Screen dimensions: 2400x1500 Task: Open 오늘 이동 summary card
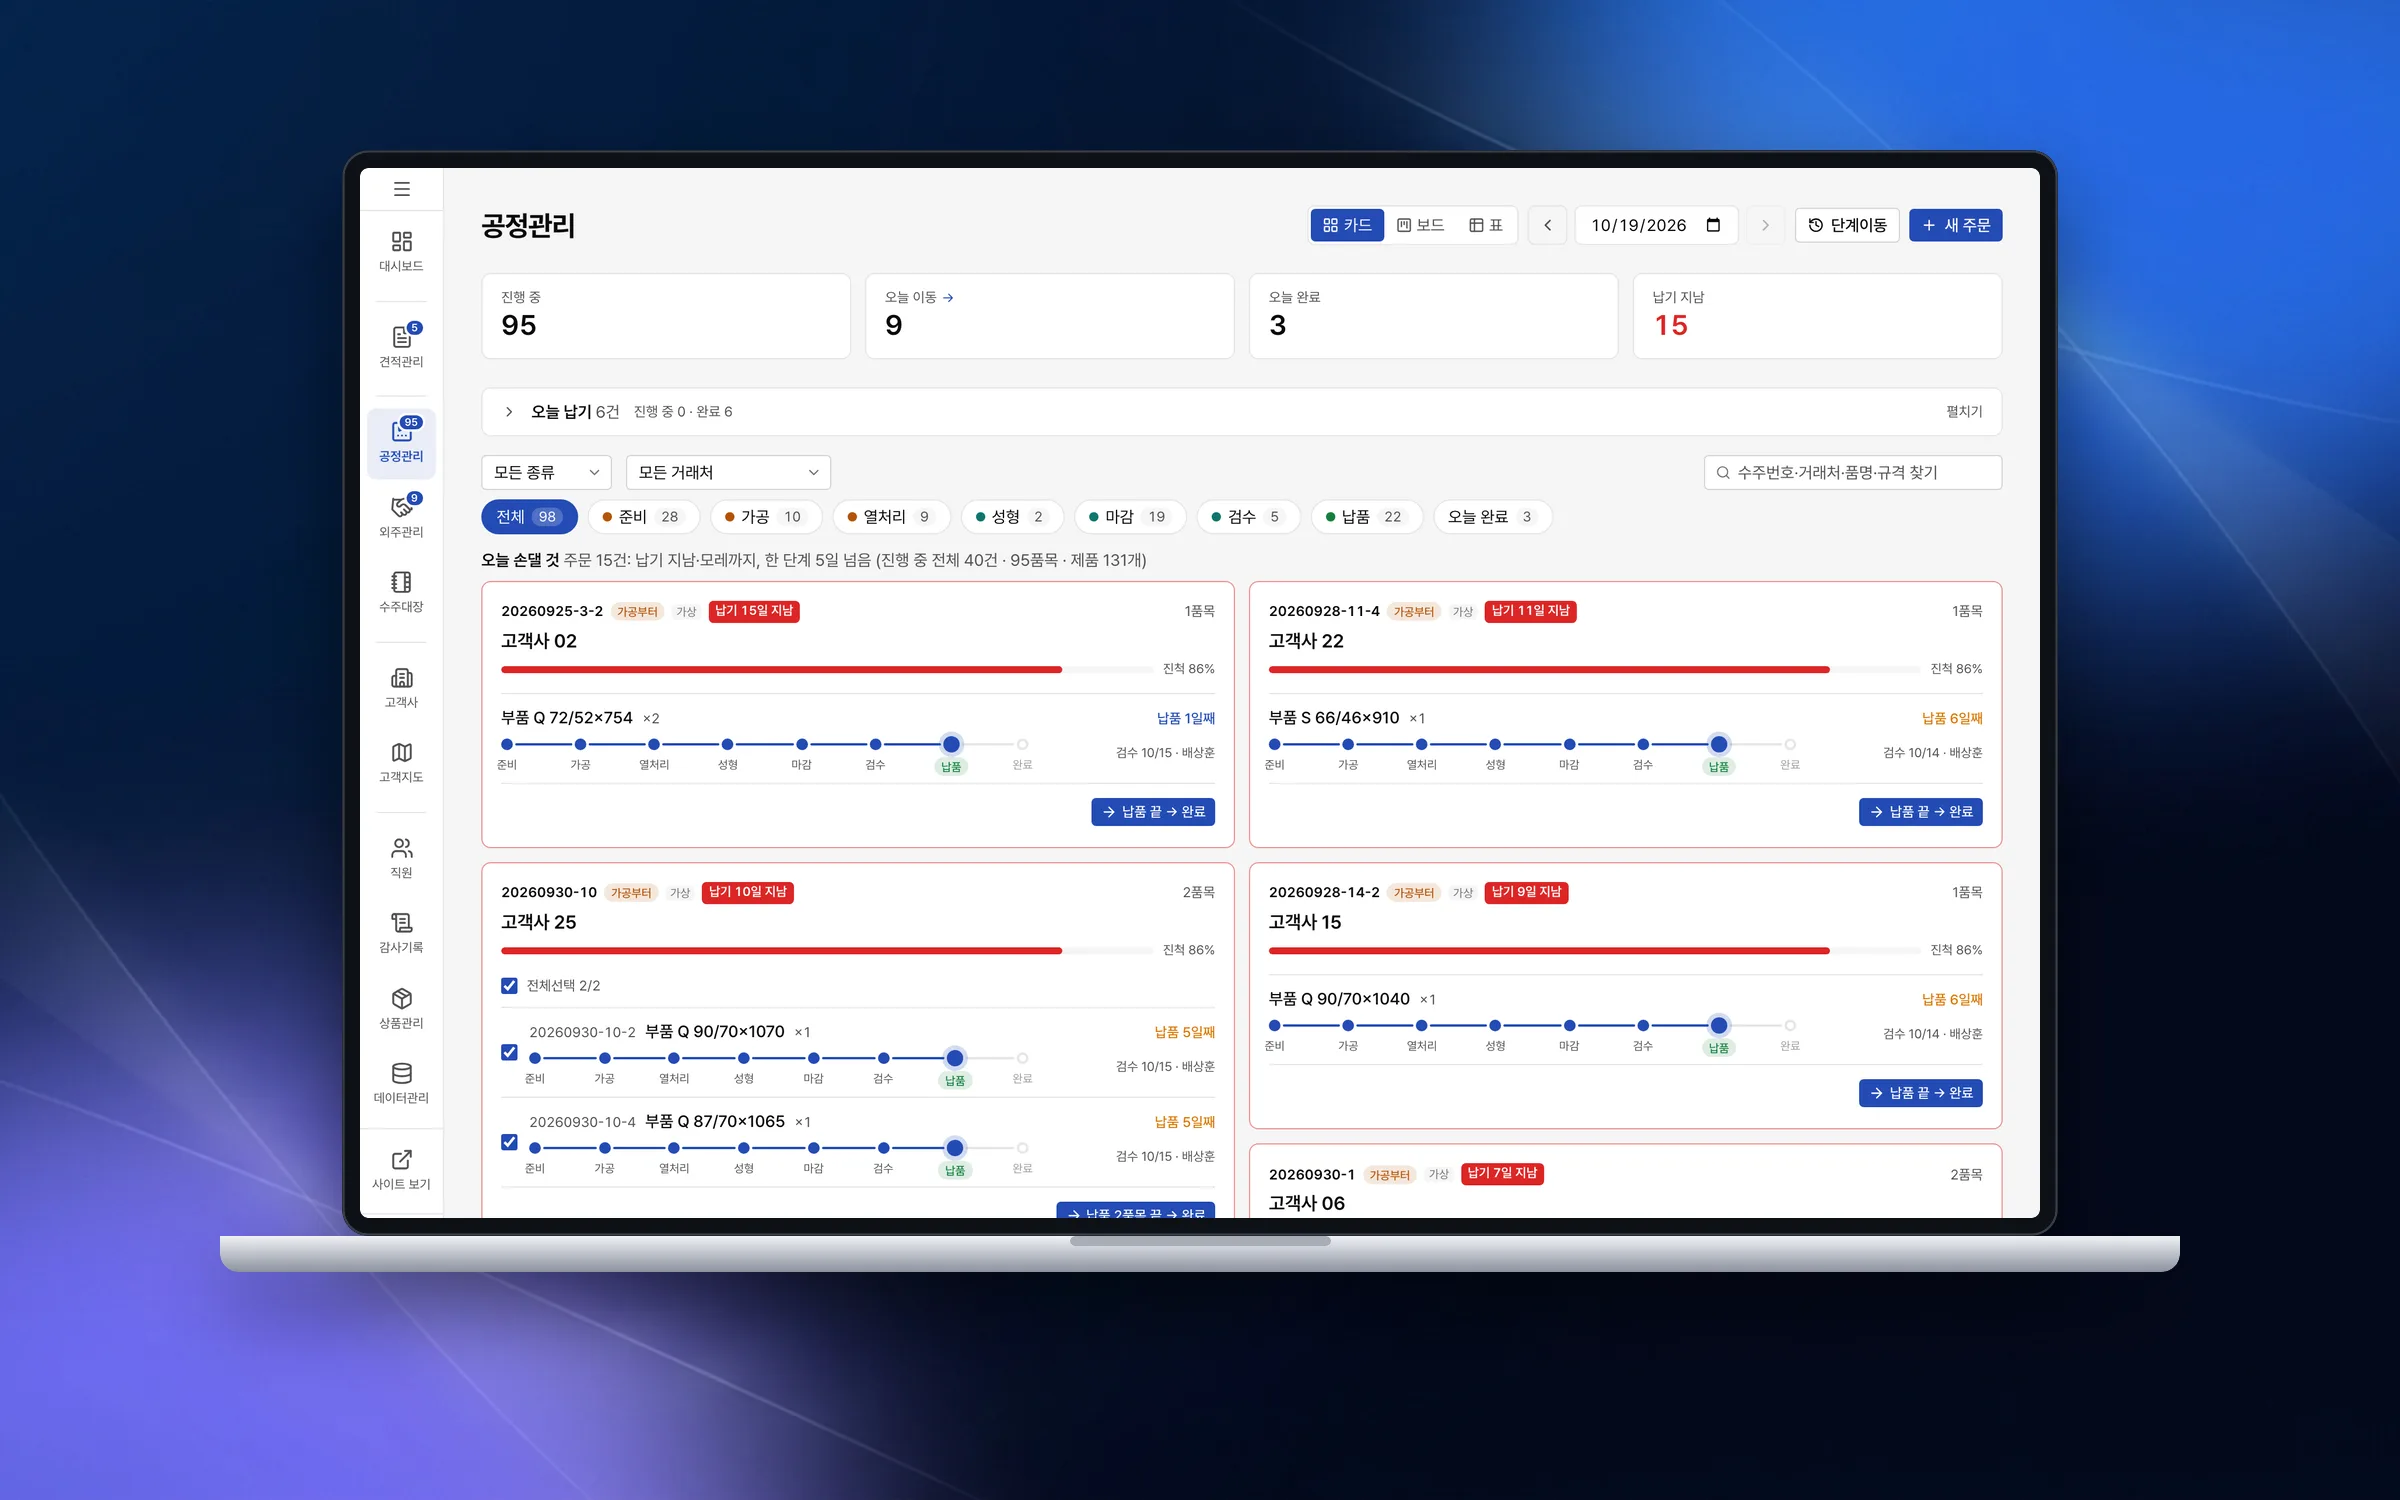click(1049, 316)
